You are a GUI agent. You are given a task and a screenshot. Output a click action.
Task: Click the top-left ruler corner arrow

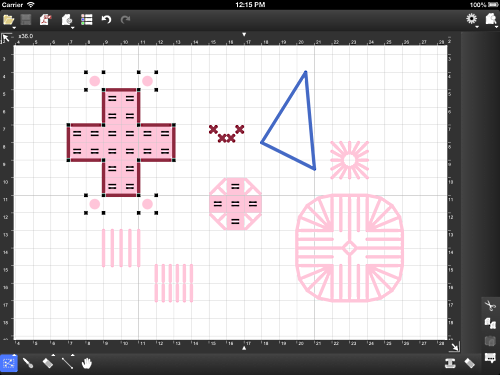(6, 38)
